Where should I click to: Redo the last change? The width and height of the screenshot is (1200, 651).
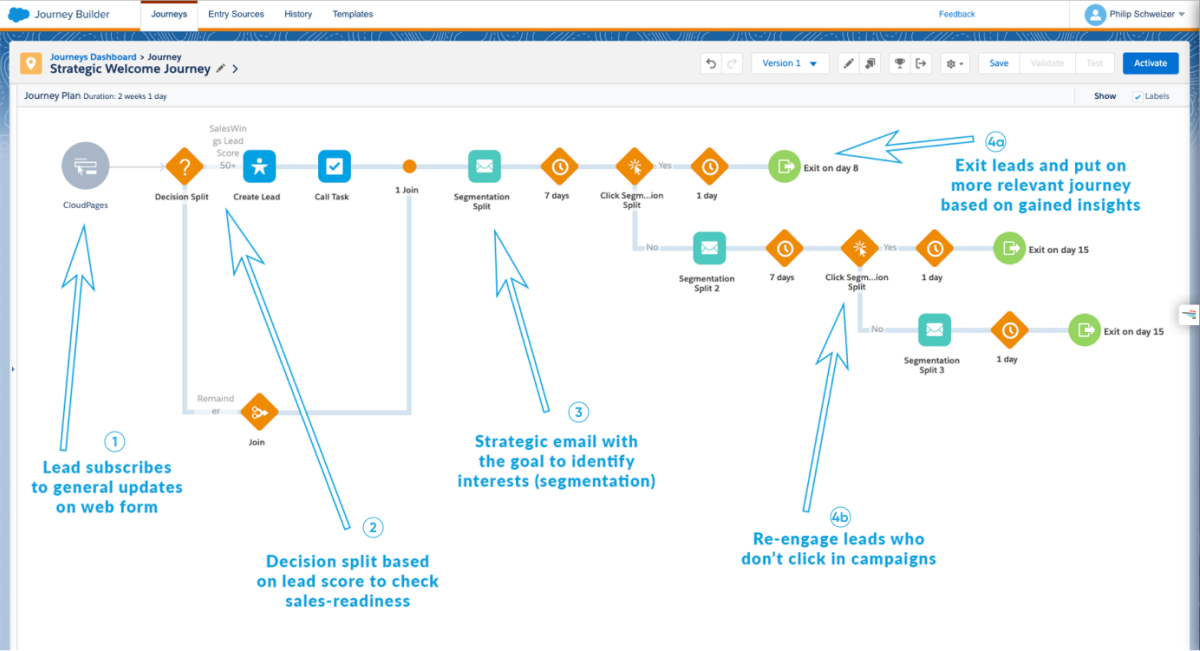[x=732, y=63]
